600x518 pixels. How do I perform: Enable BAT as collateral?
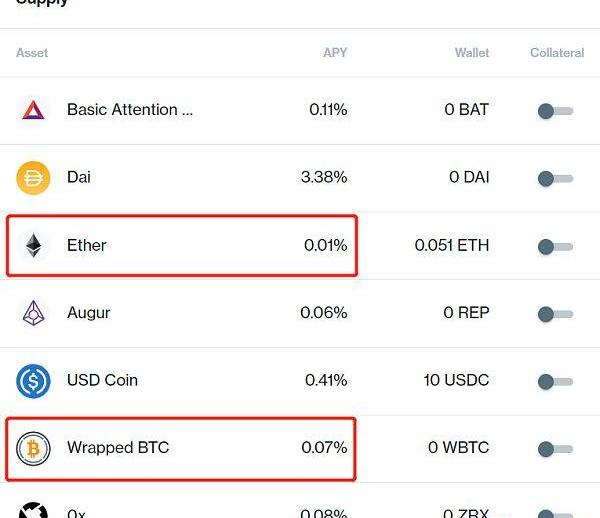pos(555,111)
